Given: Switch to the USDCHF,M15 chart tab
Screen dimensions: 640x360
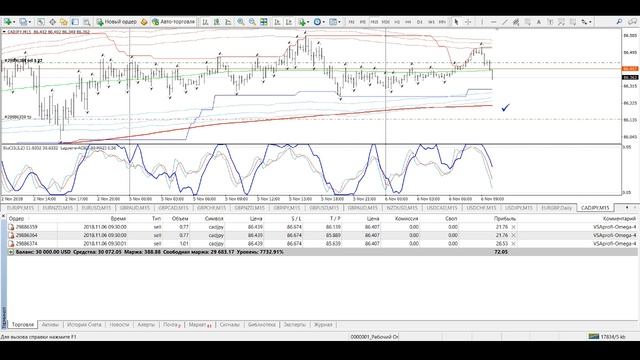Looking at the screenshot, I should pyautogui.click(x=481, y=208).
